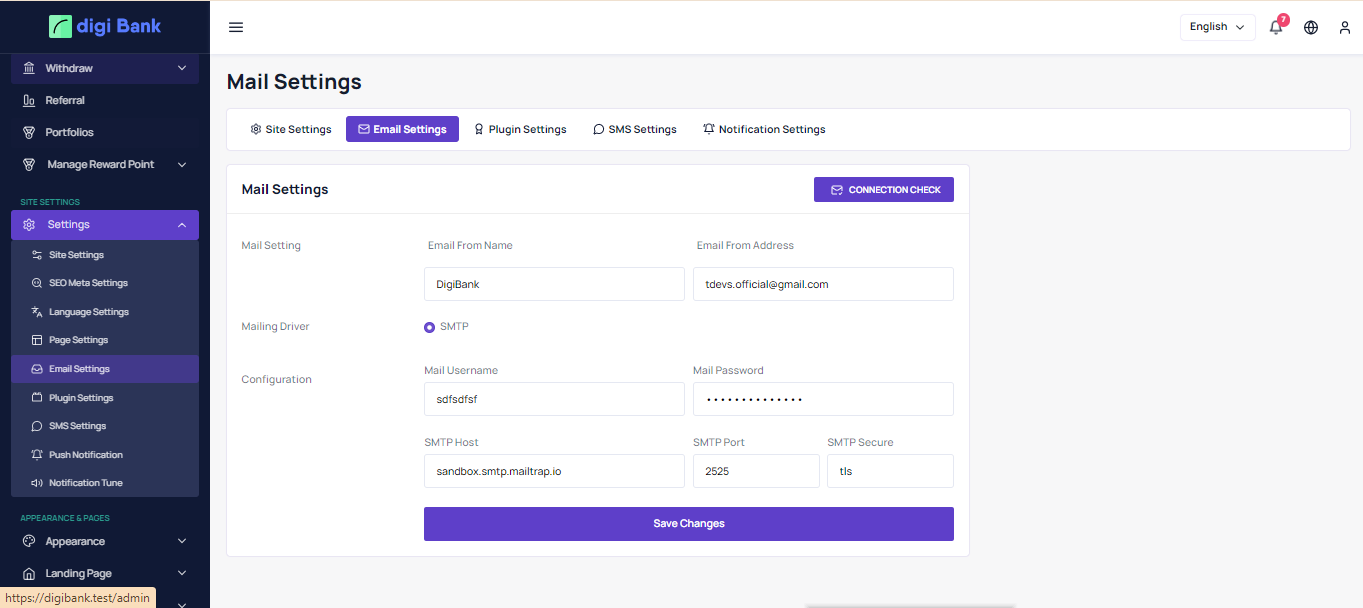Select the SMTP mailing driver radio
This screenshot has width=1363, height=608.
pyautogui.click(x=430, y=327)
